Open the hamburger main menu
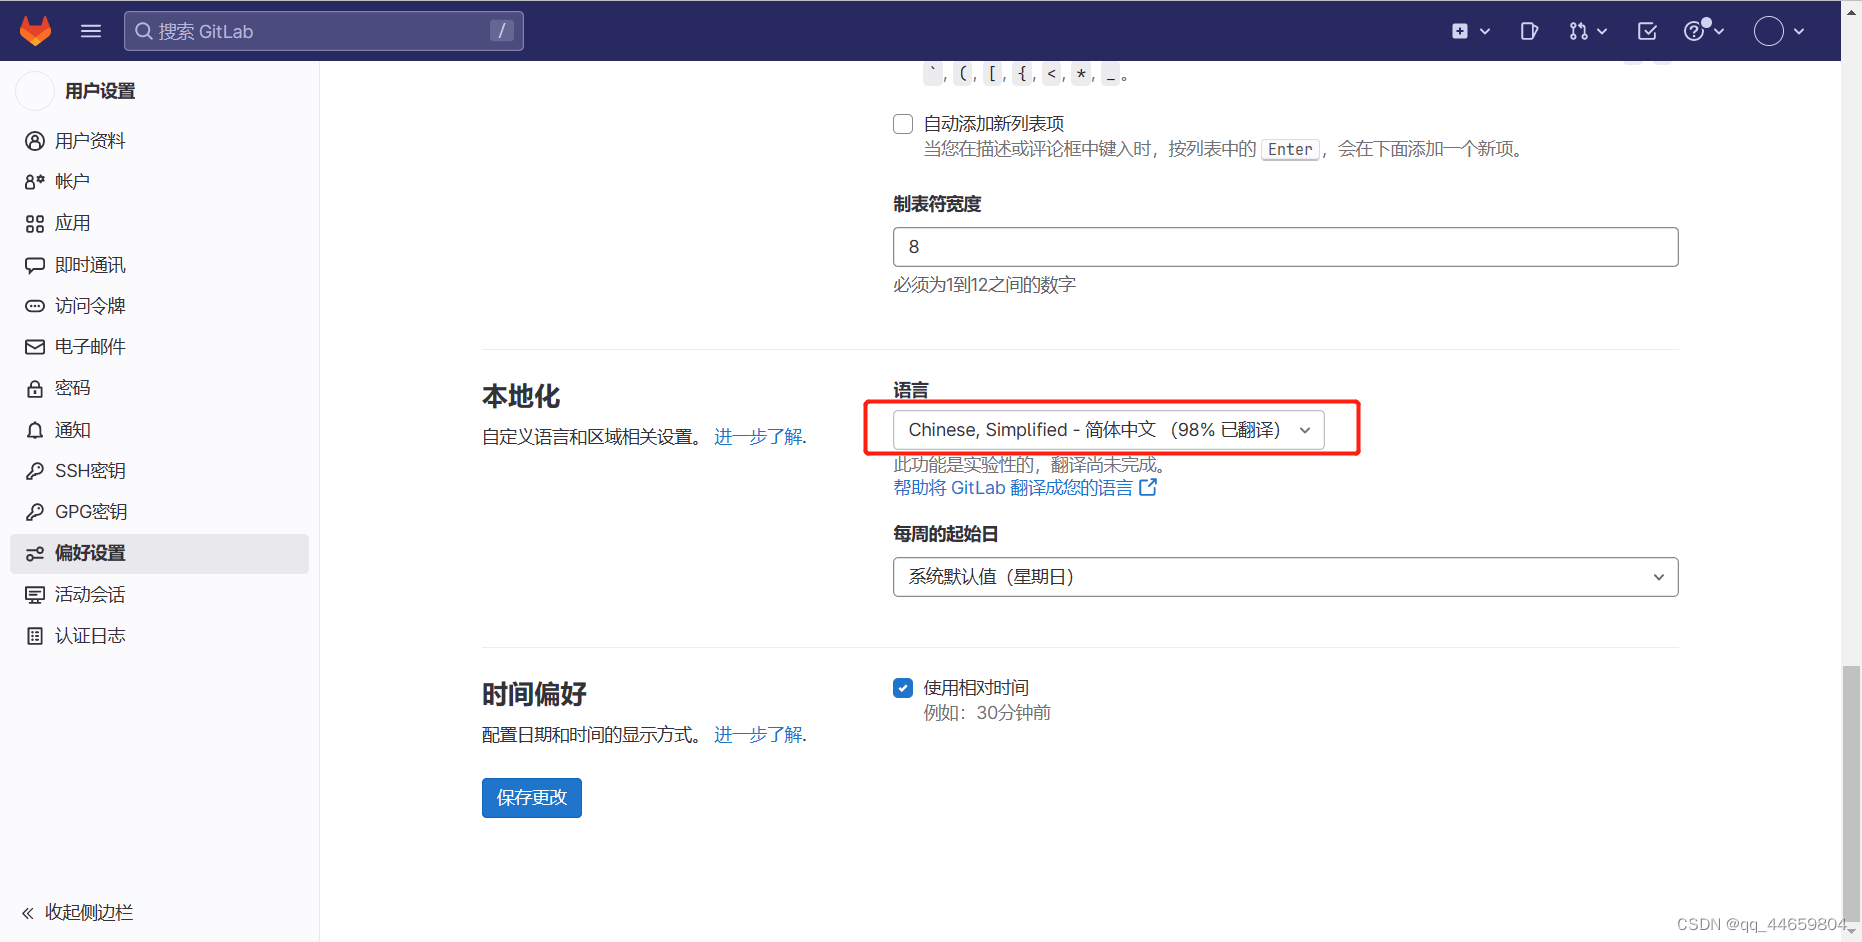This screenshot has width=1862, height=942. (x=91, y=31)
